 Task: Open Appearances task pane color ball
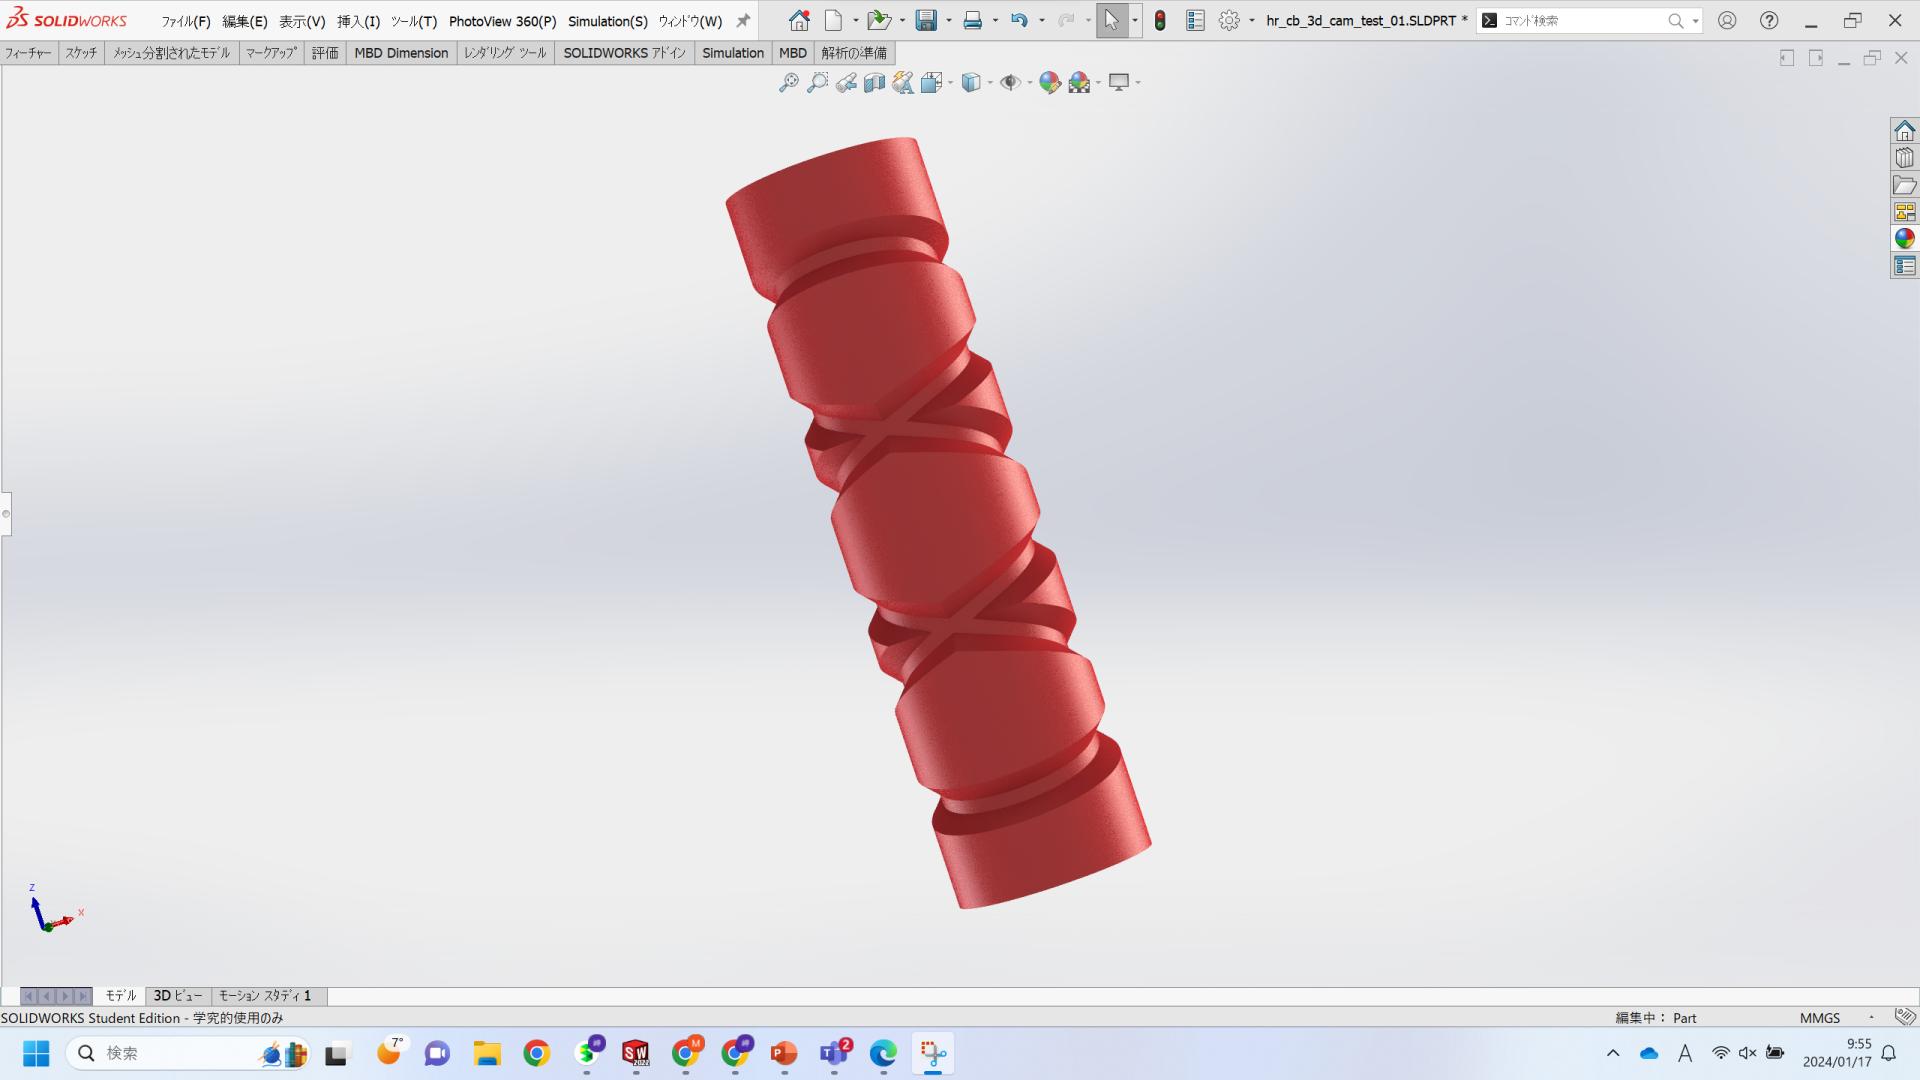click(1904, 239)
